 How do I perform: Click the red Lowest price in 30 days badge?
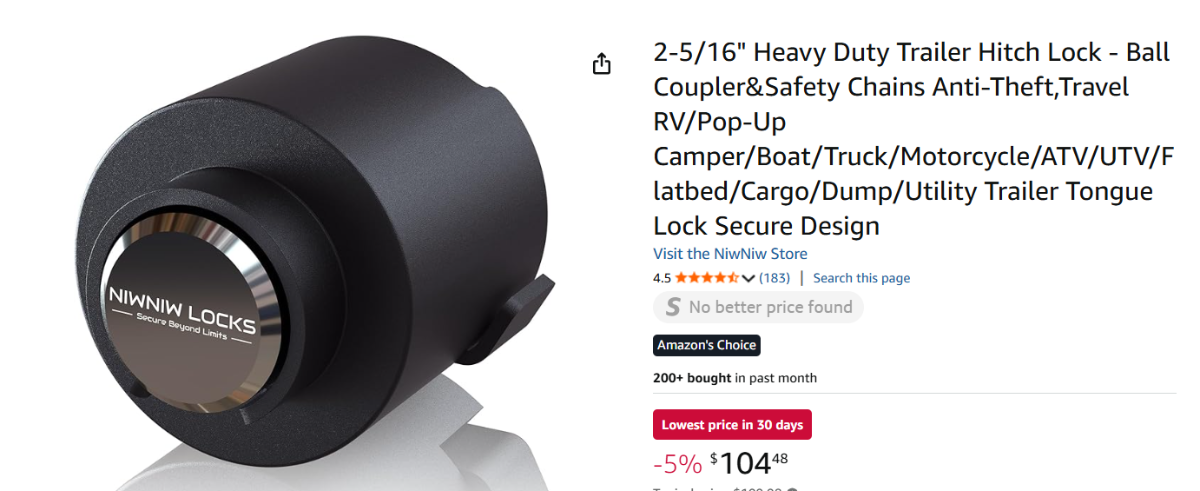point(732,425)
